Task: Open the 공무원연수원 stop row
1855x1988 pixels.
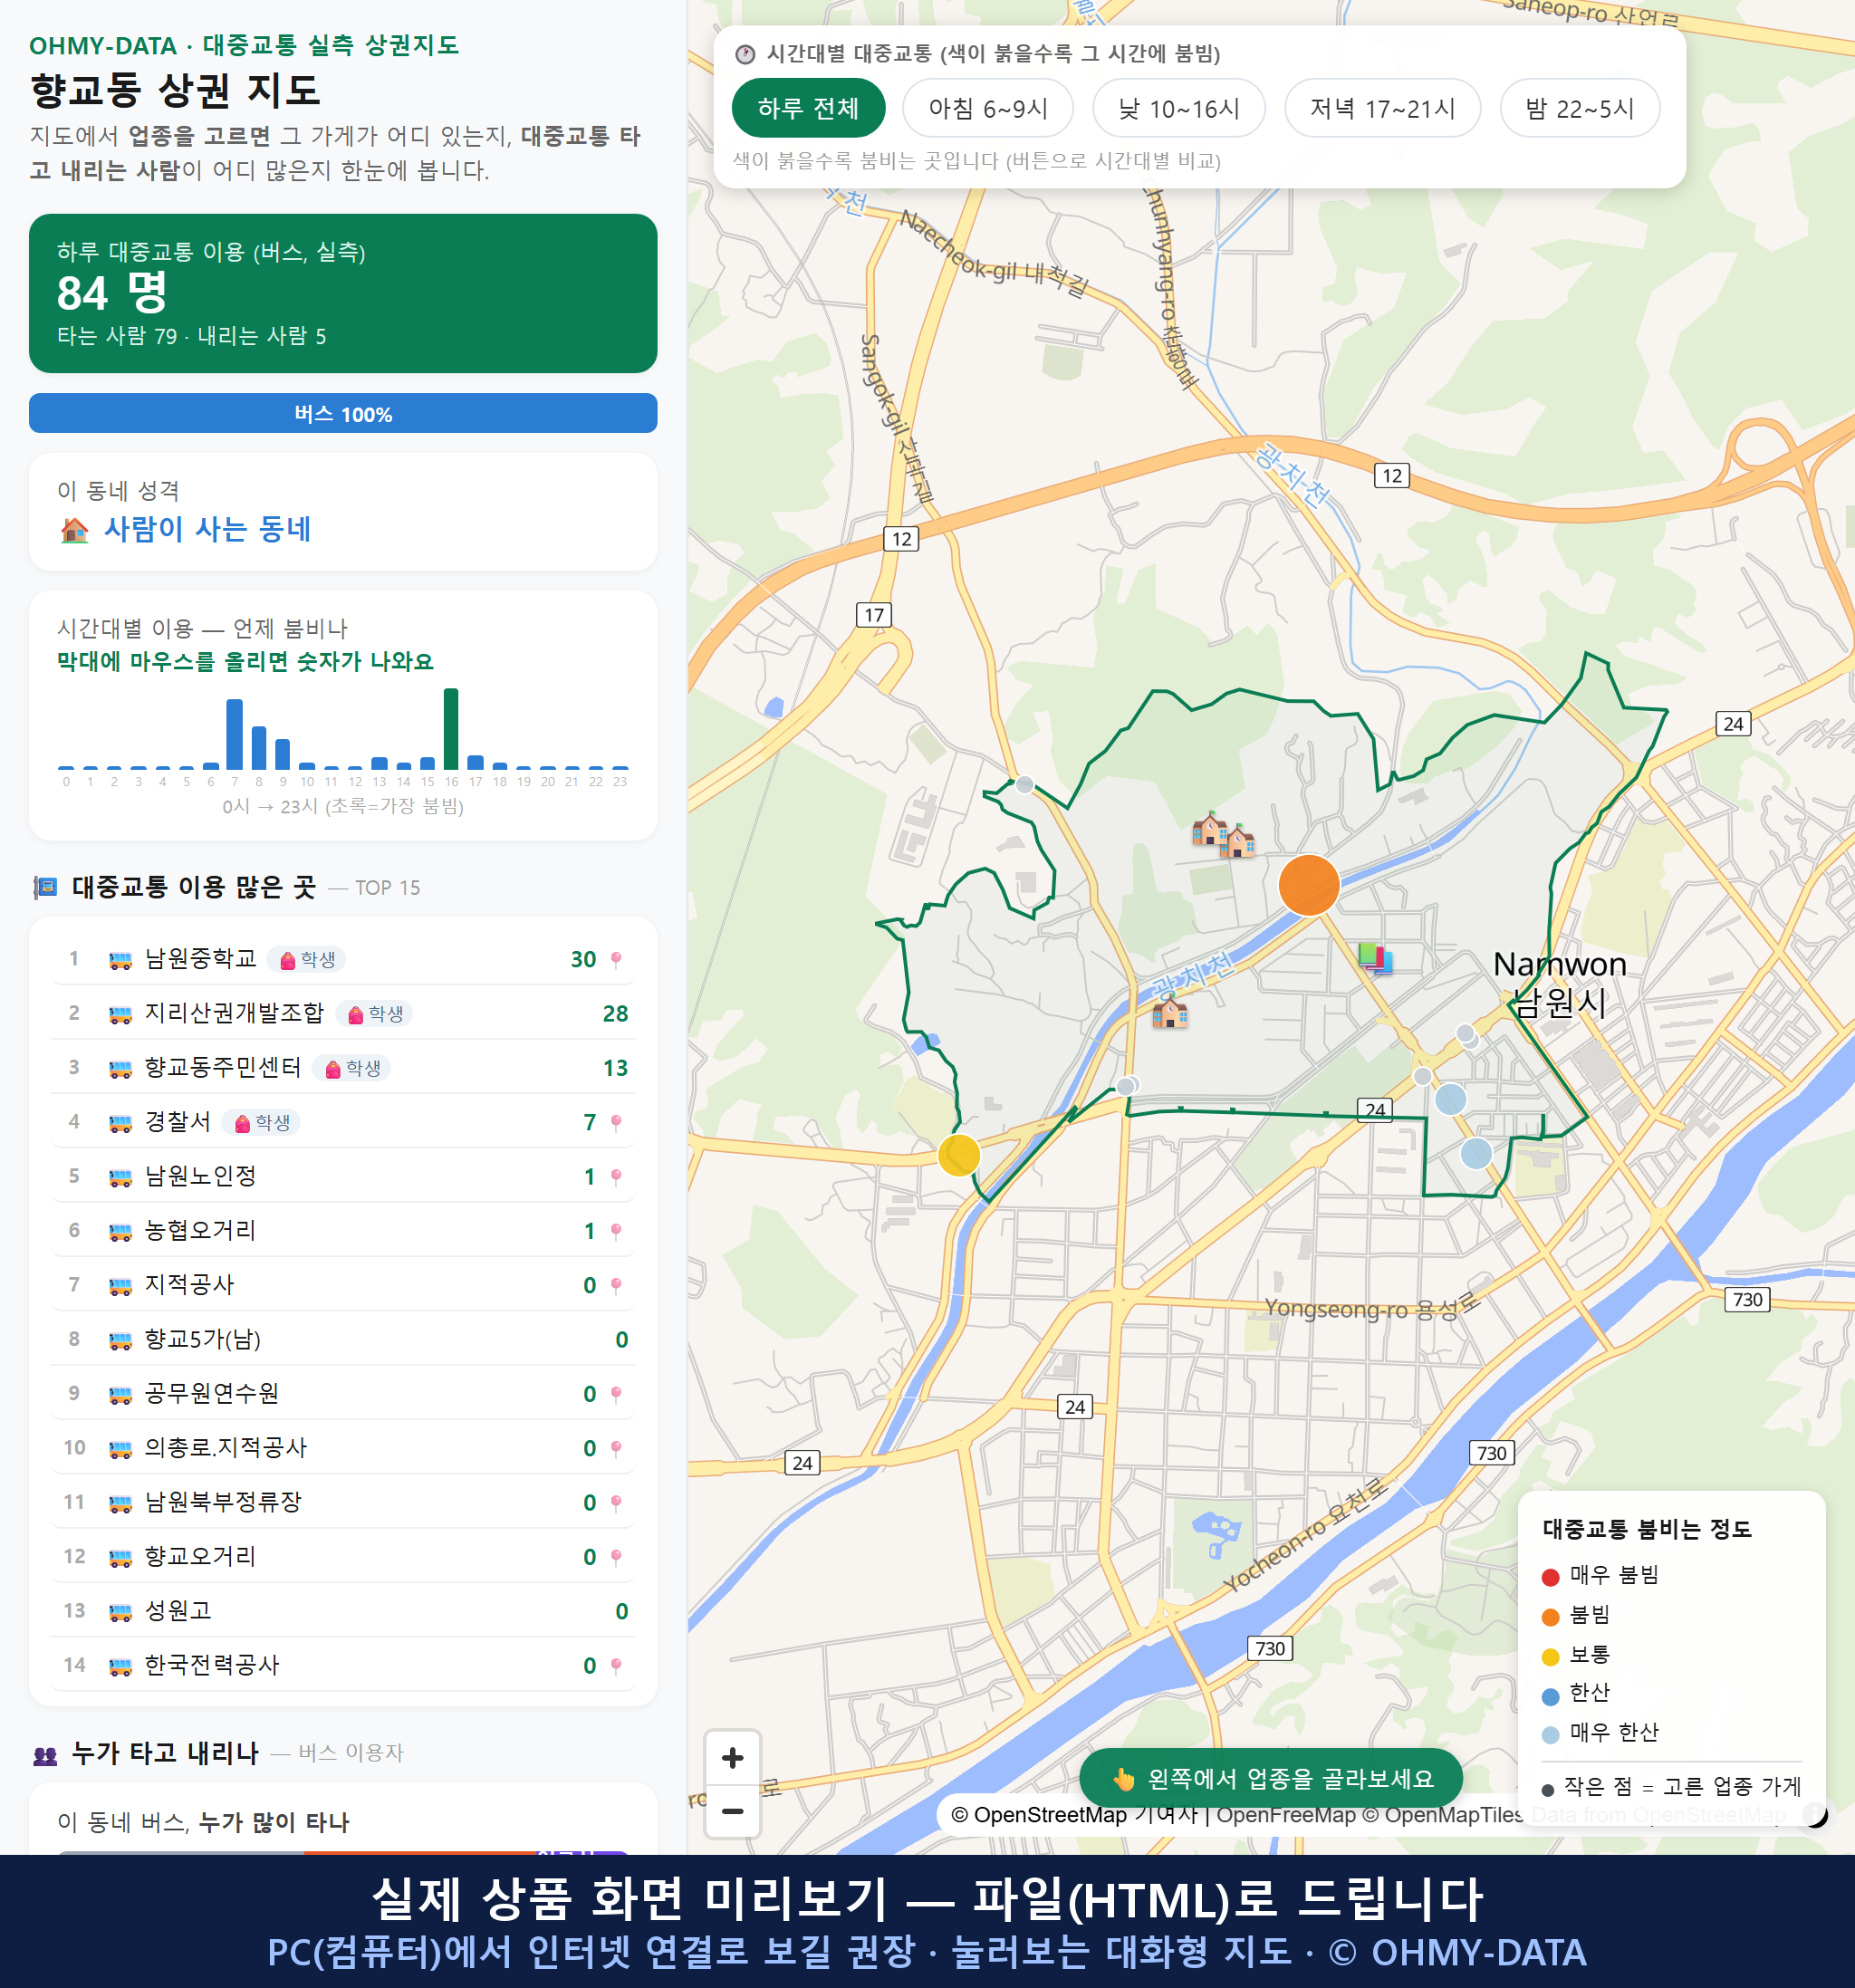Action: click(343, 1394)
